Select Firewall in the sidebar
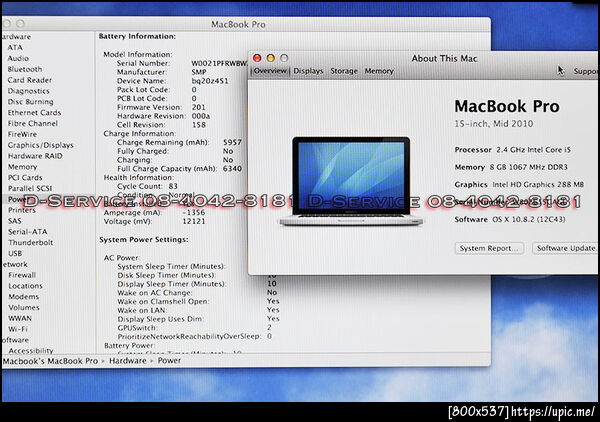 pos(22,275)
